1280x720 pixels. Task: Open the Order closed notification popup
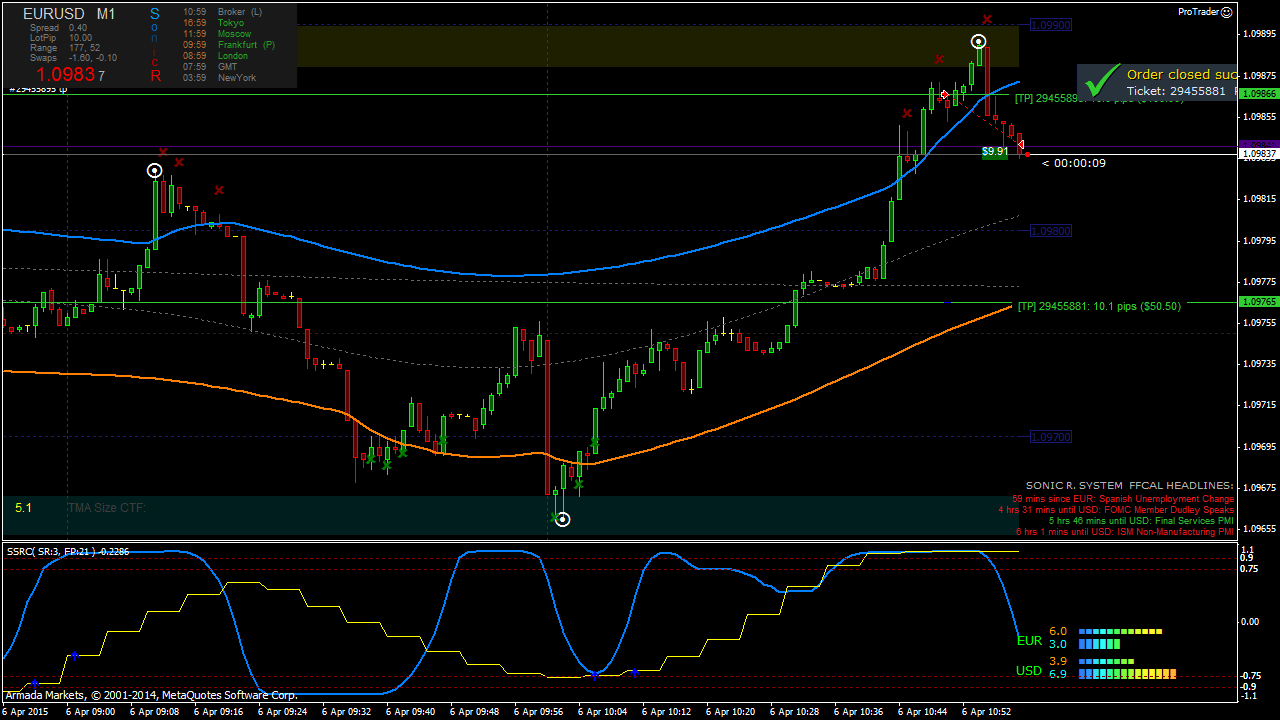[x=1158, y=82]
